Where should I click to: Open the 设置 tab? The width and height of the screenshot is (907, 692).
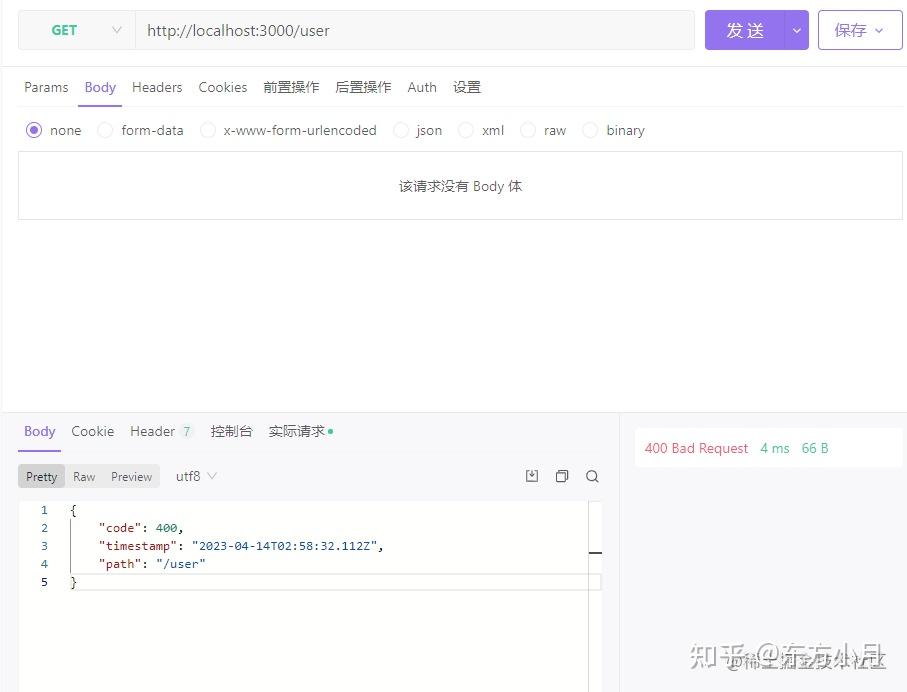pos(467,87)
